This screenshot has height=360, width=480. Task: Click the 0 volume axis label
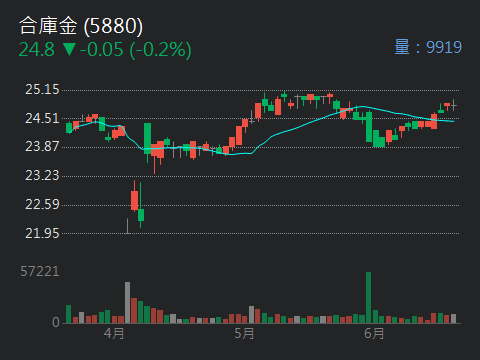click(56, 322)
